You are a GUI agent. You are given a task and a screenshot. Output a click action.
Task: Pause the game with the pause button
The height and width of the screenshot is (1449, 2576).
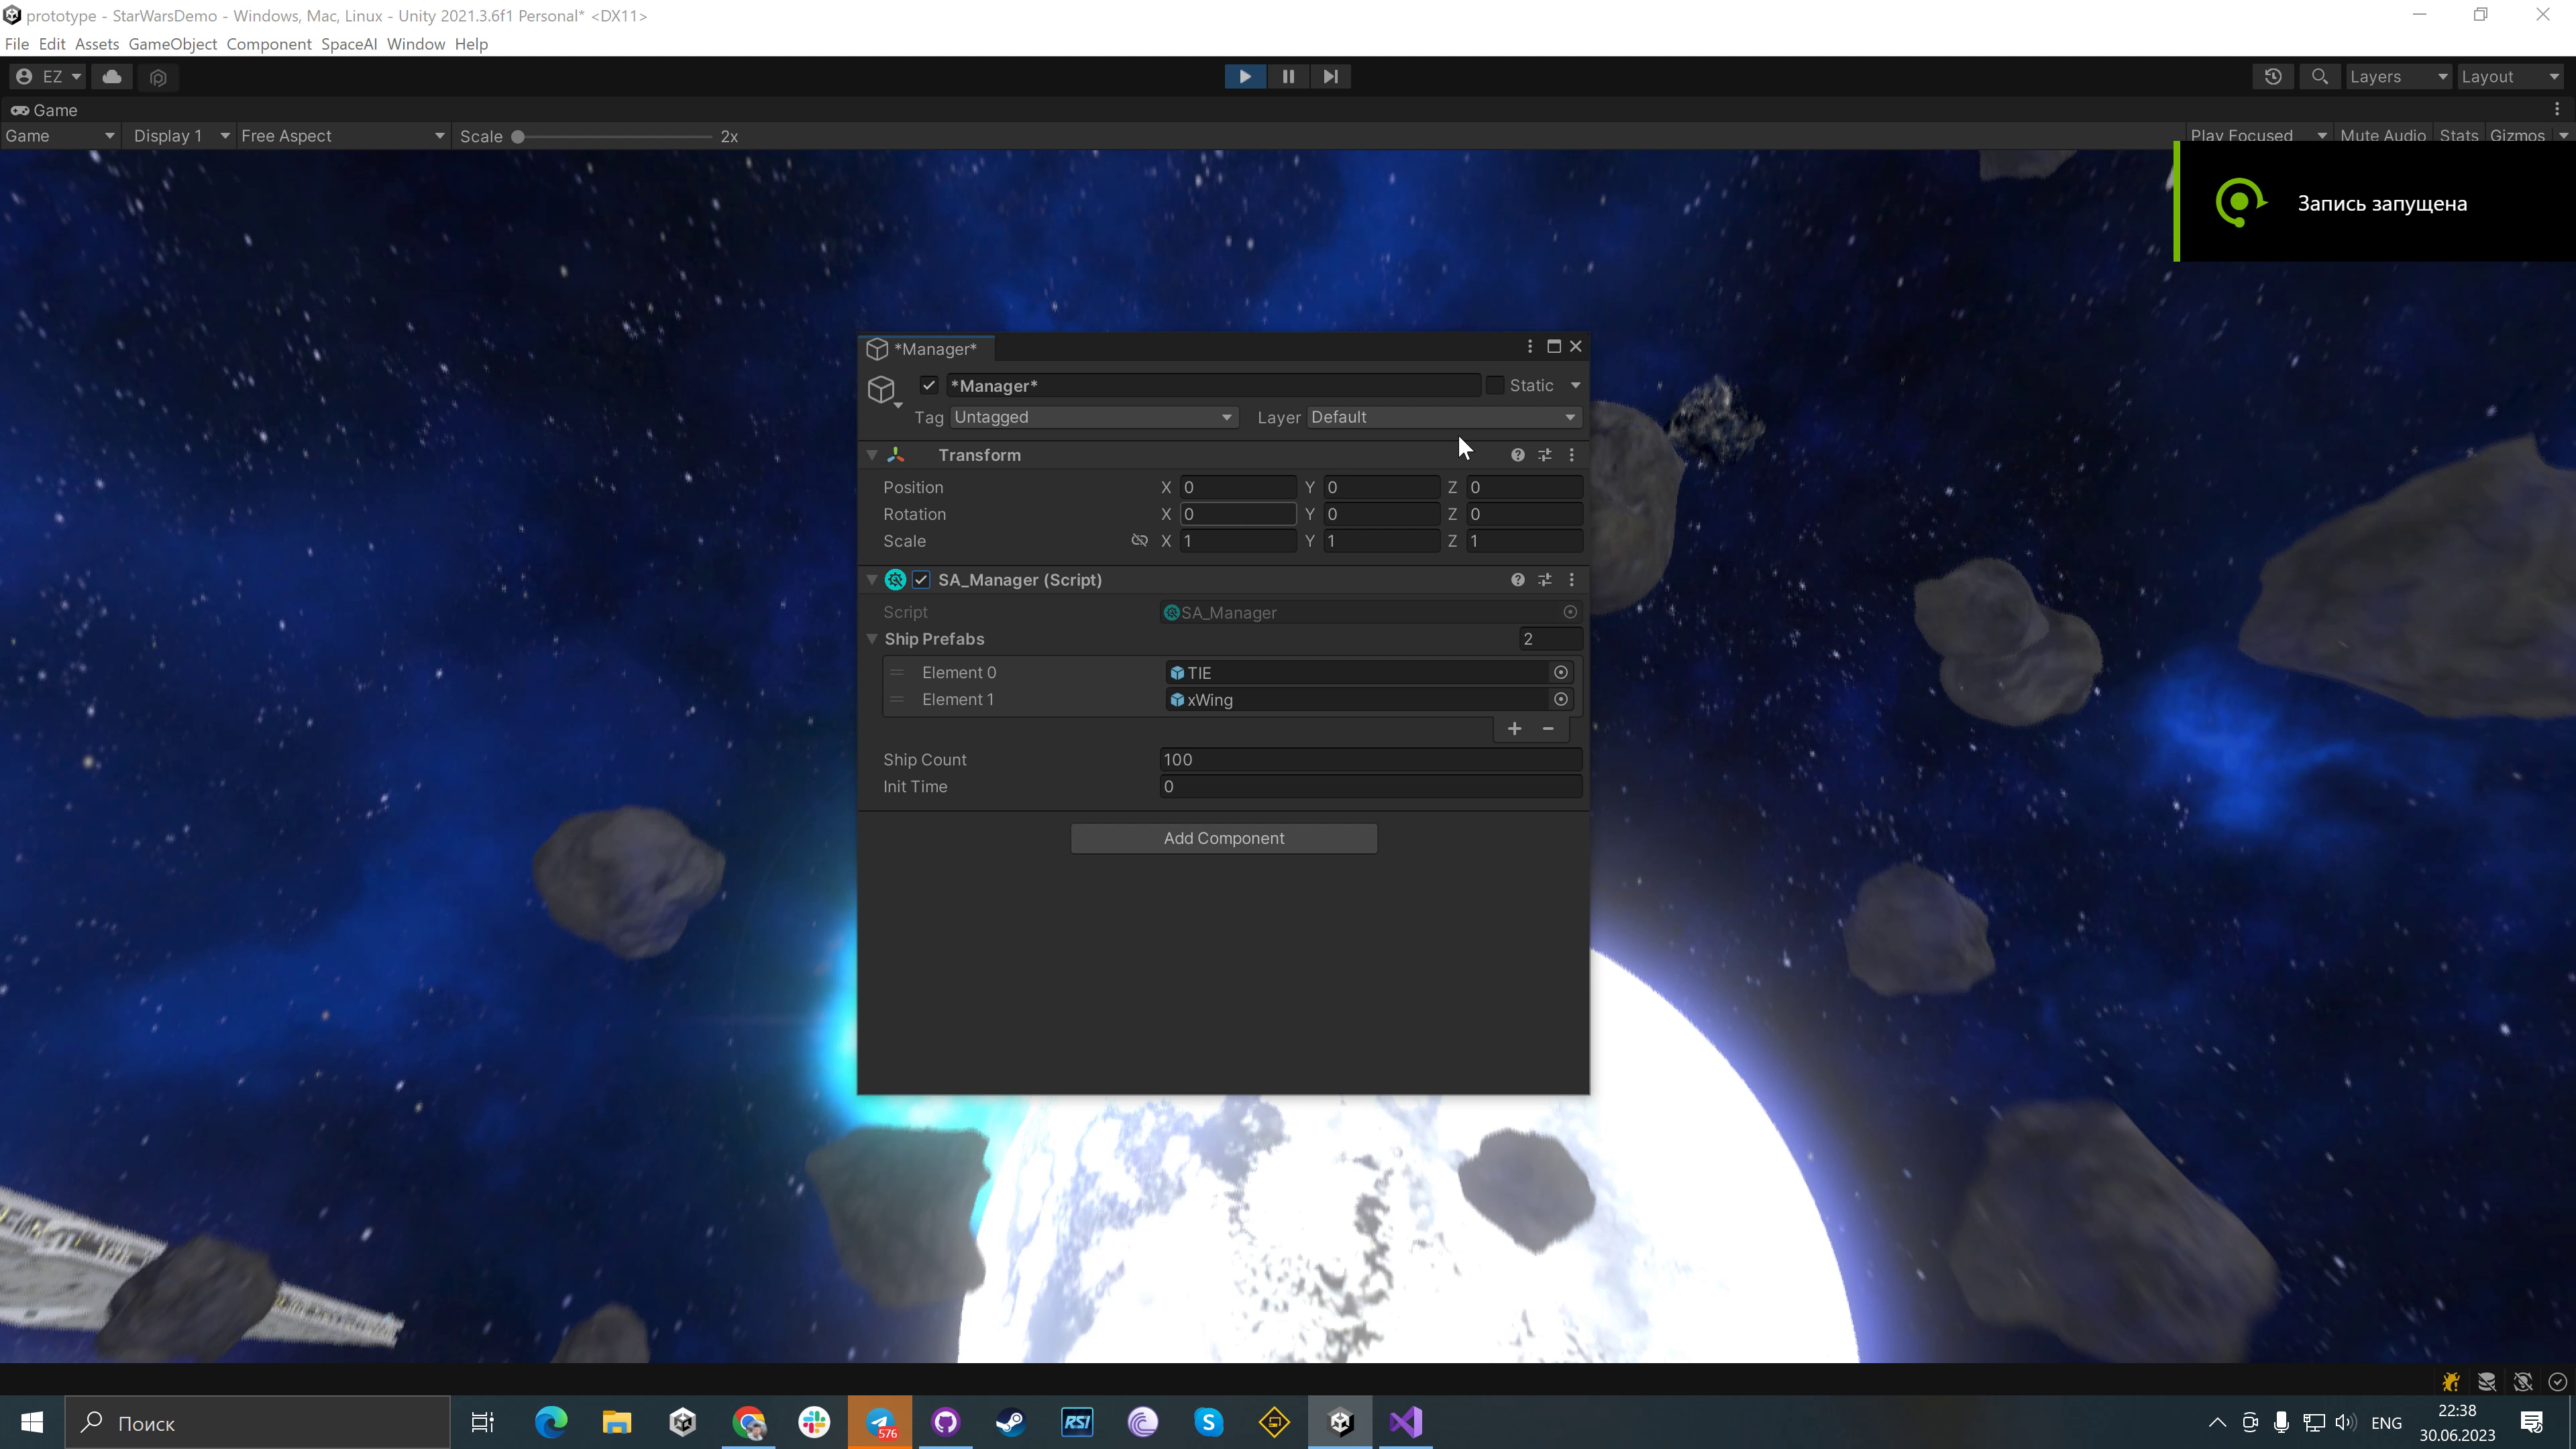(1288, 76)
